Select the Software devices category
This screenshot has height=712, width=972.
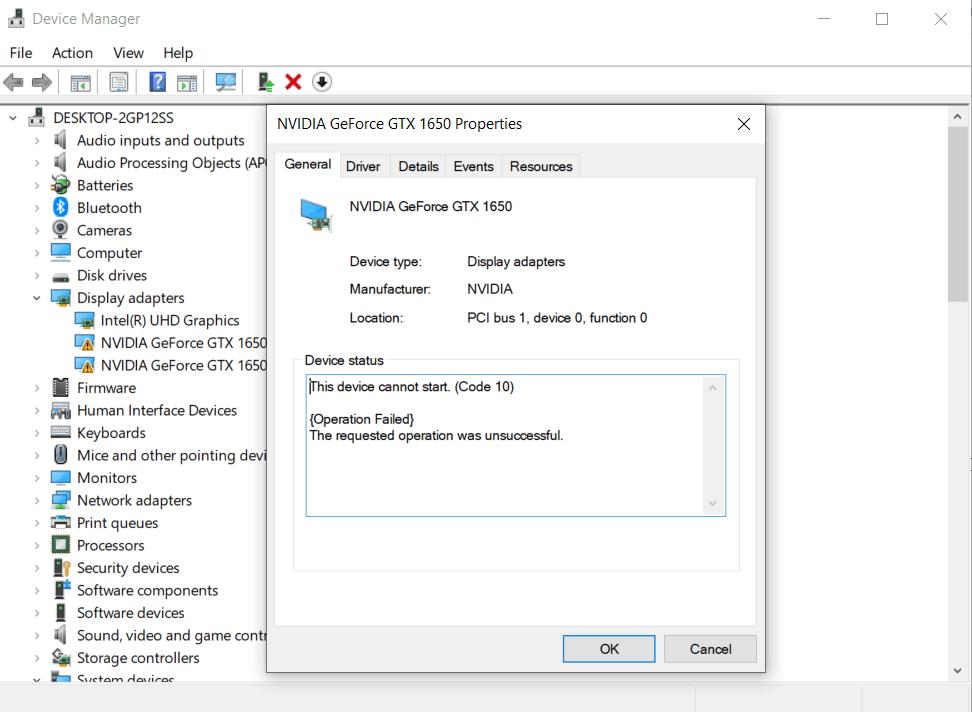pyautogui.click(x=131, y=612)
